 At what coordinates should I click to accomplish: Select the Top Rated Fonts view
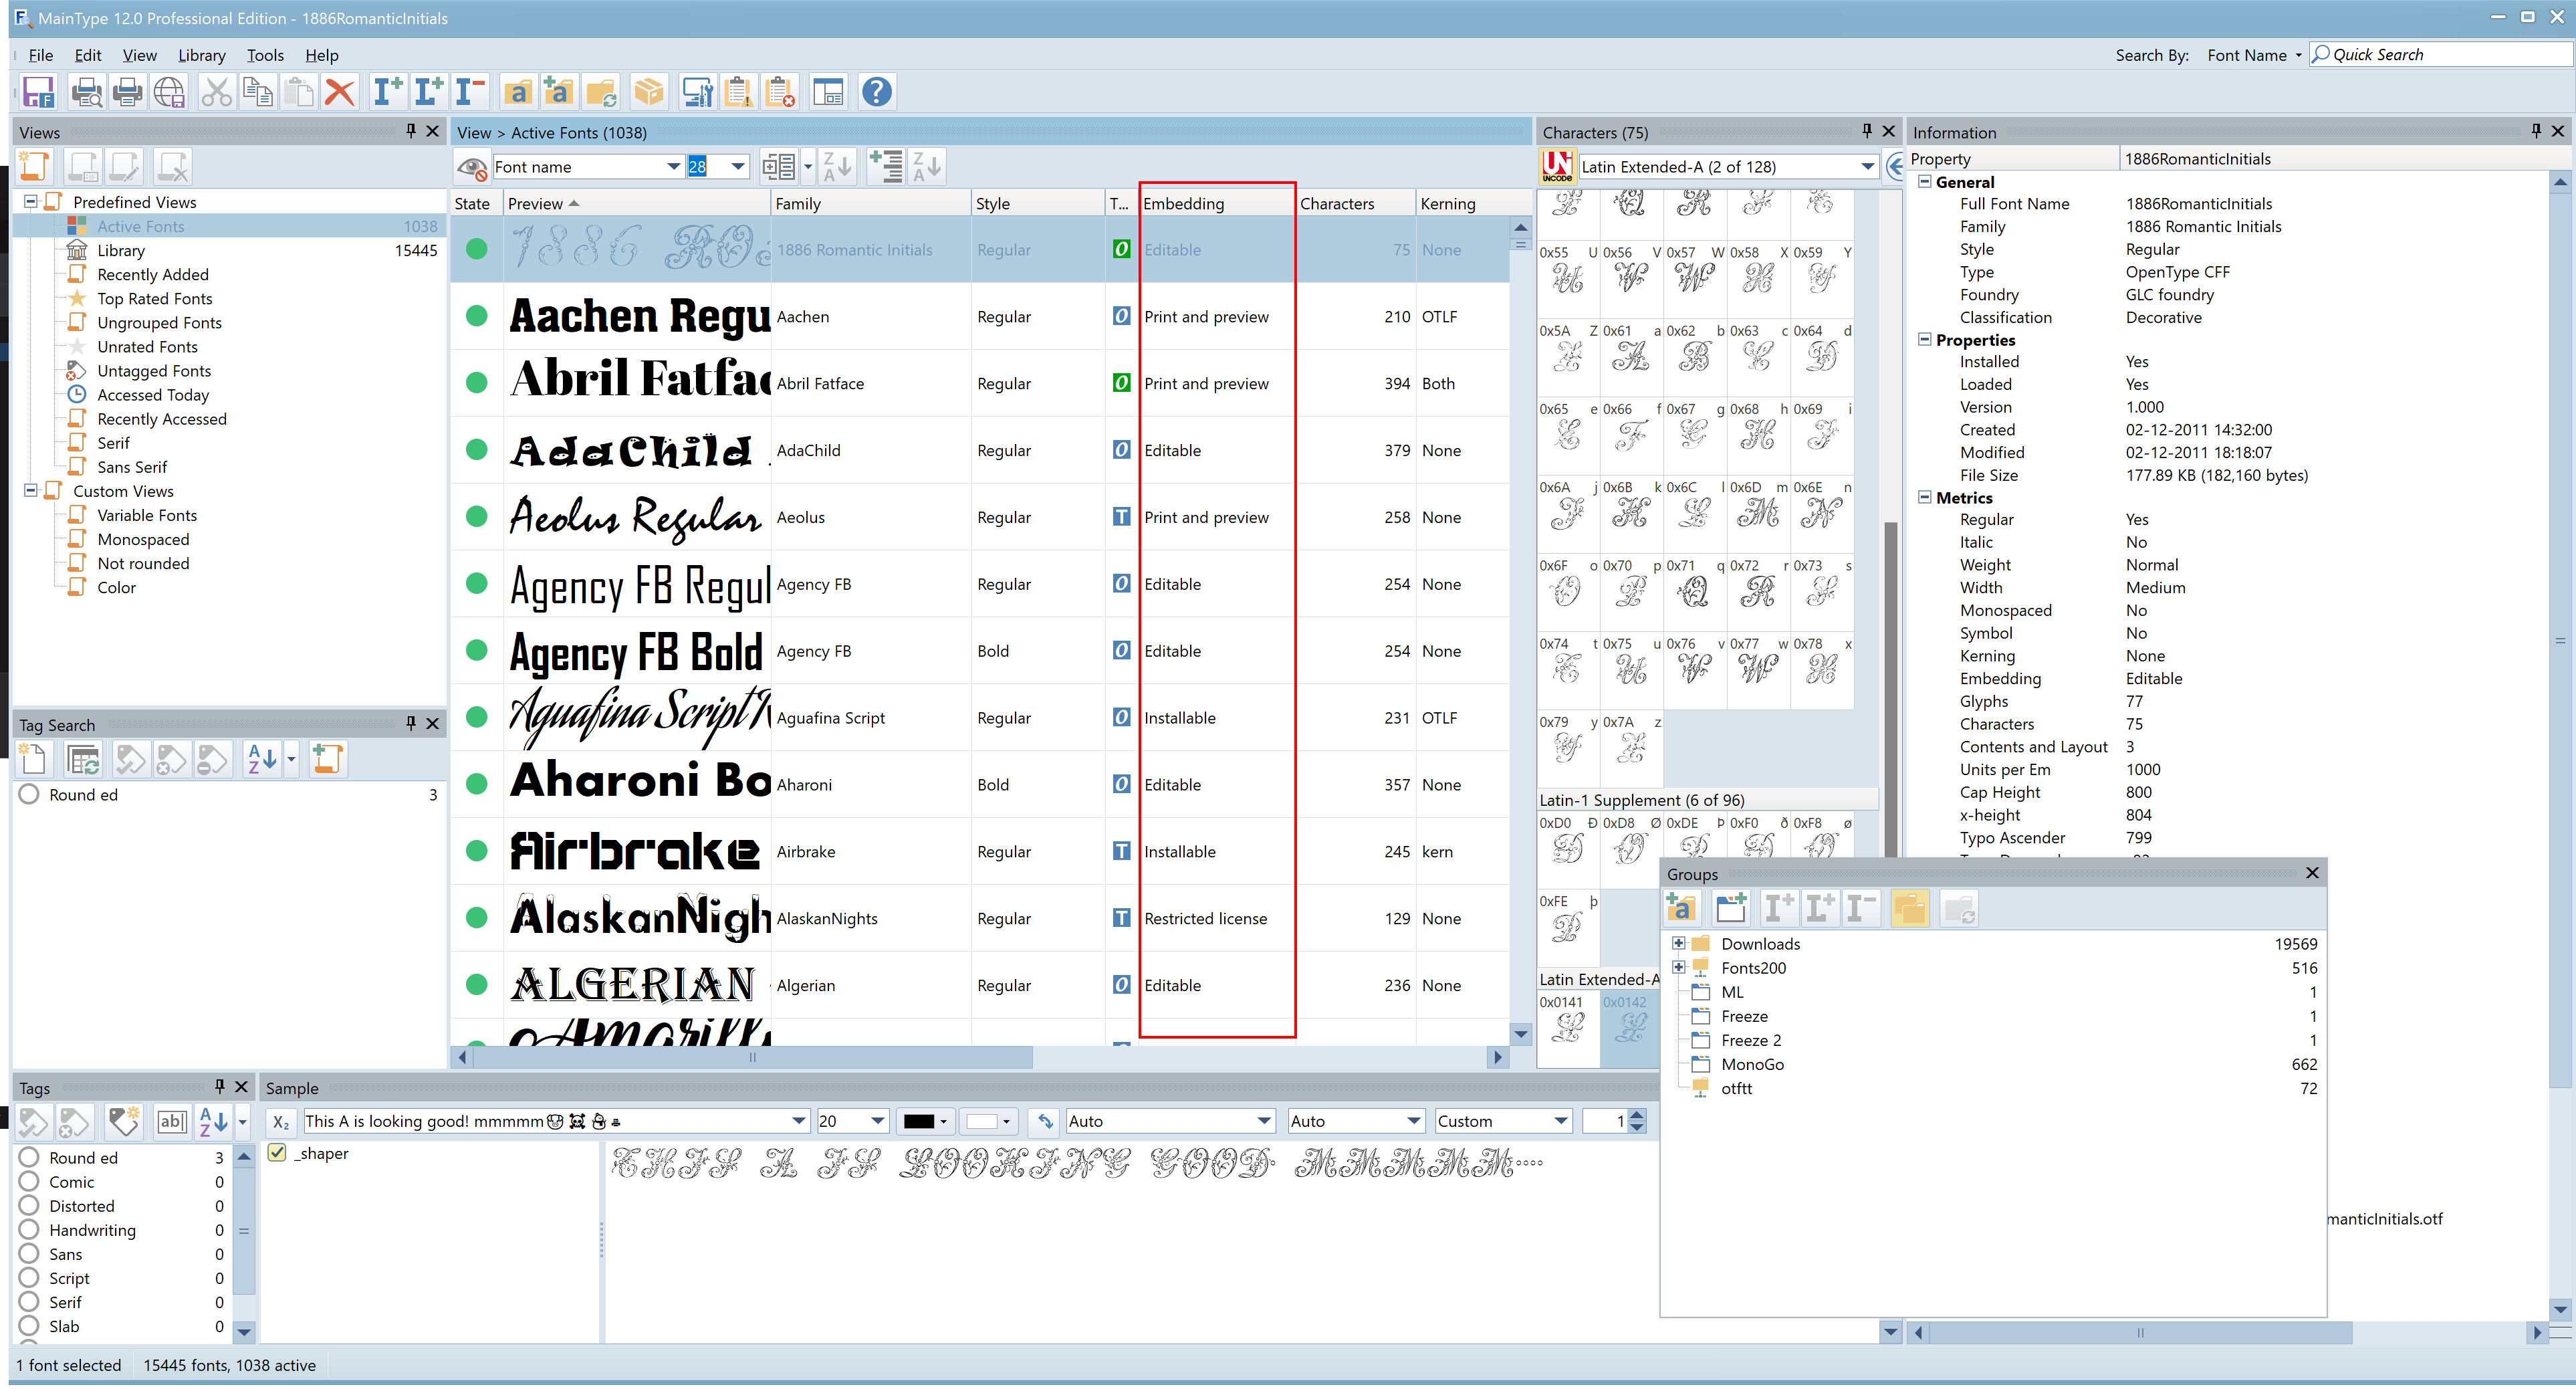click(155, 298)
